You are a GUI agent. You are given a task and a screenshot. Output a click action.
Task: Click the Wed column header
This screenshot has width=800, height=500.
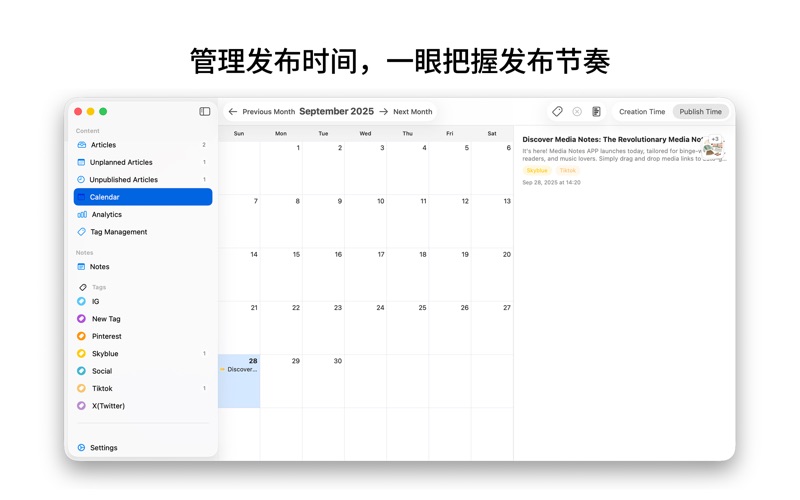click(365, 133)
